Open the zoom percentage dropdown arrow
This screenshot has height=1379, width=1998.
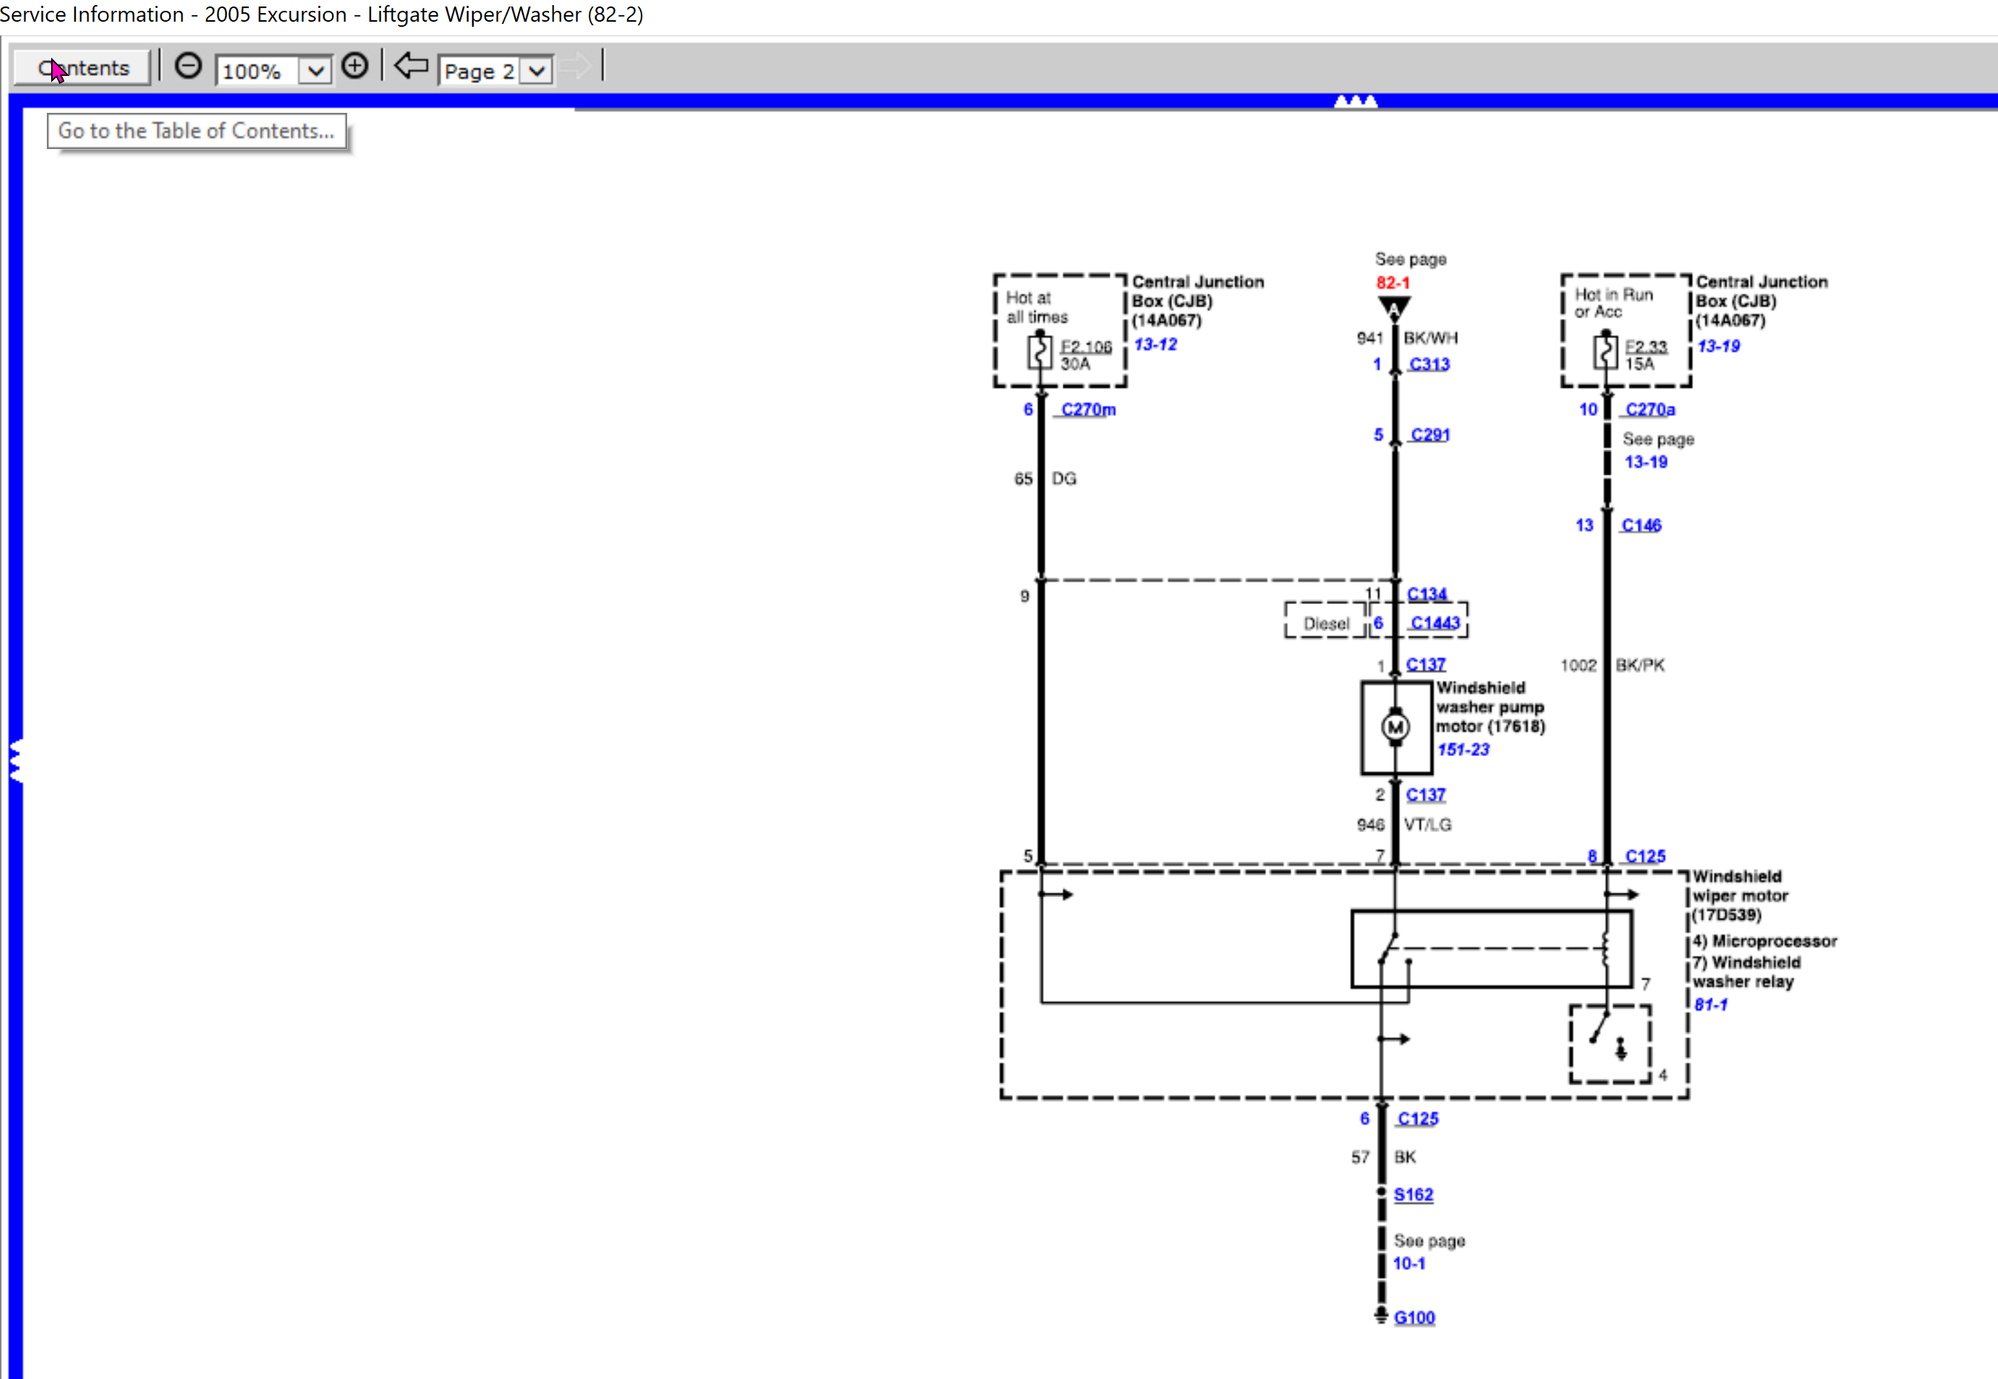click(315, 71)
